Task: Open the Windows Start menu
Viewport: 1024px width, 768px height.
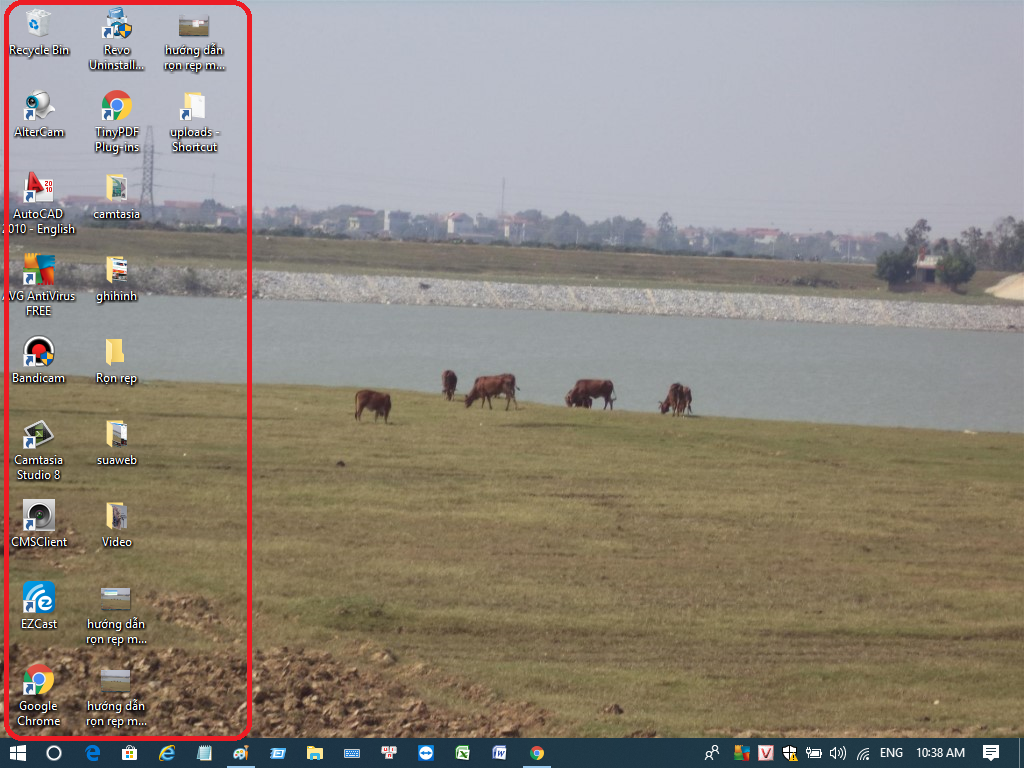Action: pyautogui.click(x=17, y=753)
